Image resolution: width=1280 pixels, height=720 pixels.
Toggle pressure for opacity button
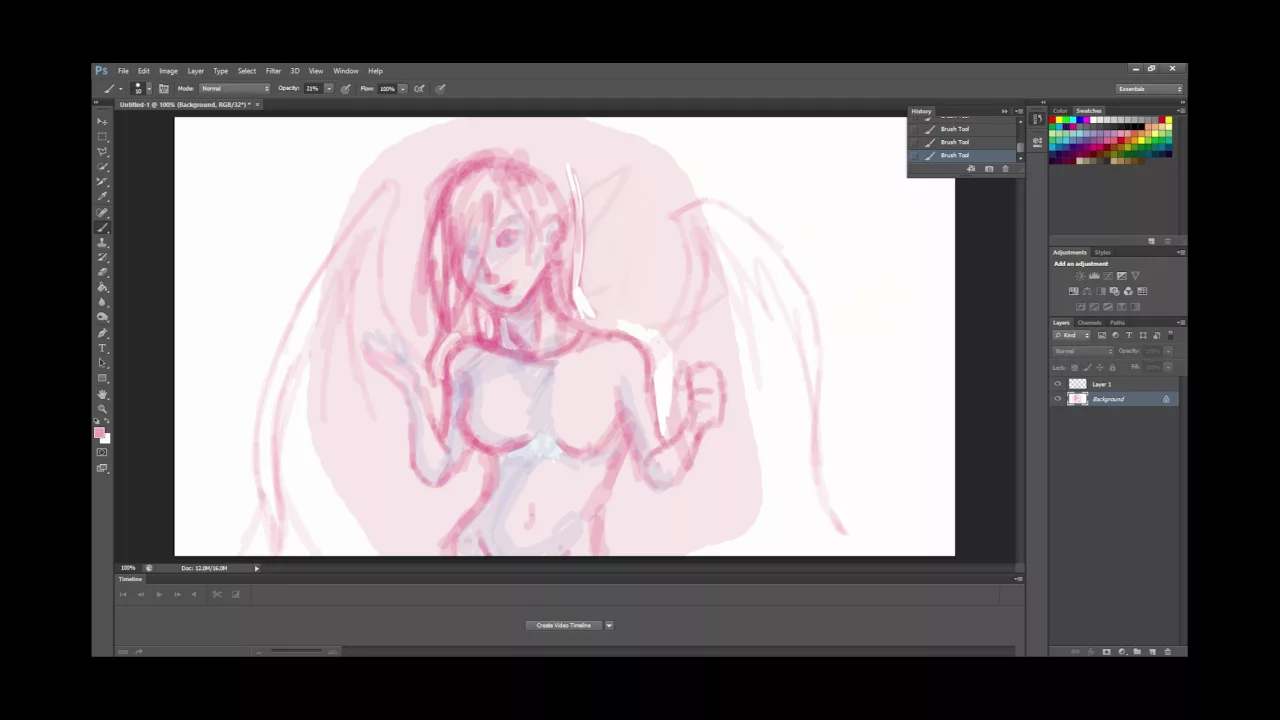coord(346,88)
